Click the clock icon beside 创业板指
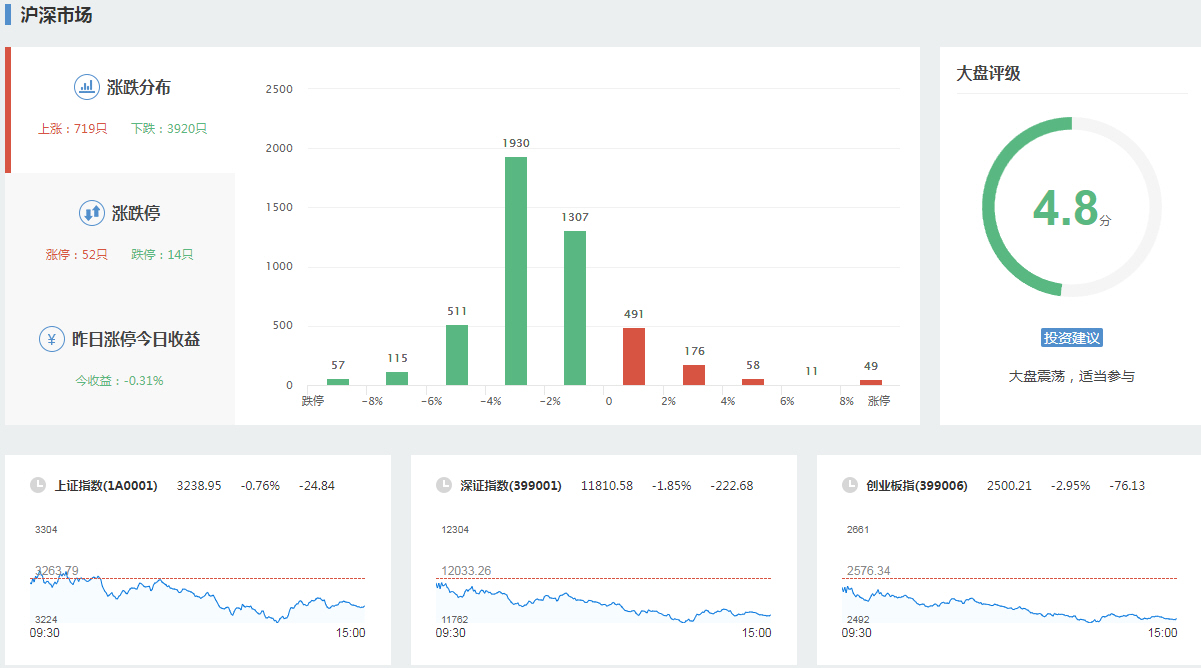Viewport: 1201px width, 668px height. click(x=850, y=486)
